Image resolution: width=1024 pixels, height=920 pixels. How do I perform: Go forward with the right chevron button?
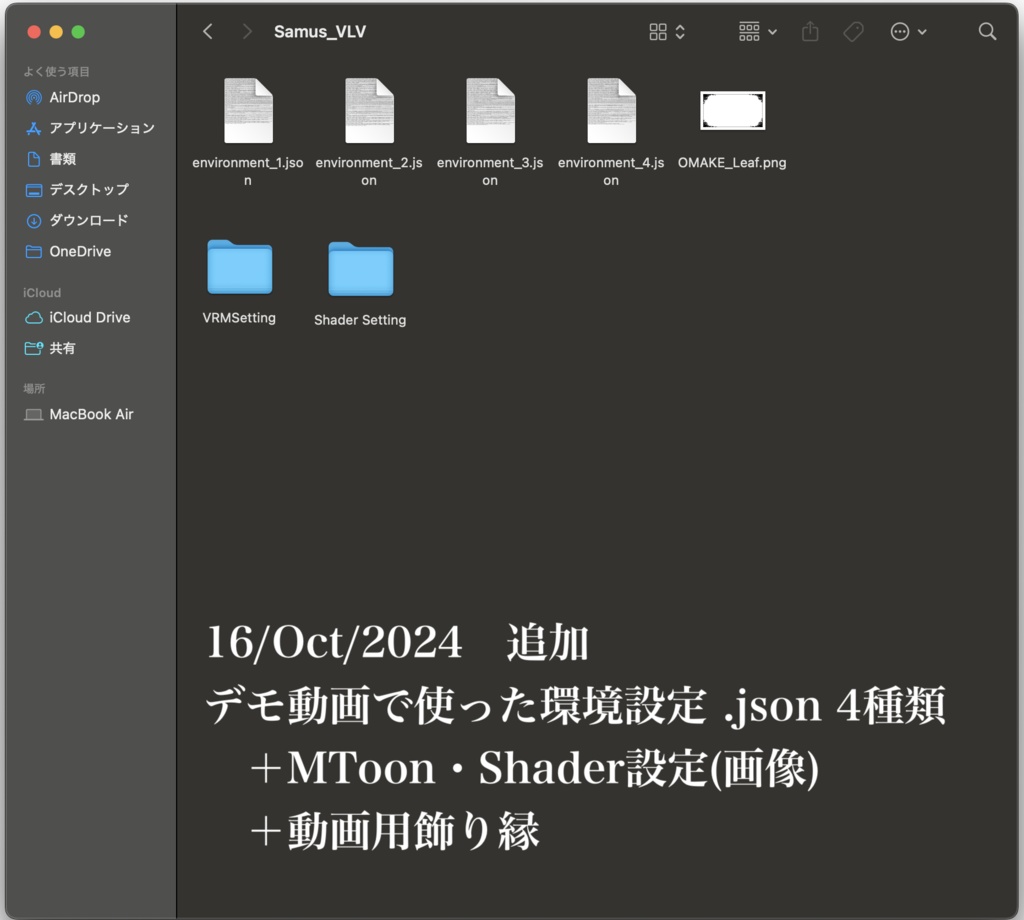point(246,31)
